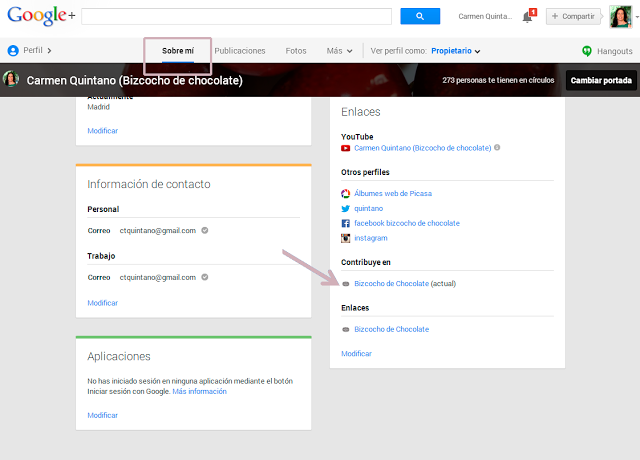
Task: Click the Trabajo email ctquintano@gmail.com
Action: point(158,278)
